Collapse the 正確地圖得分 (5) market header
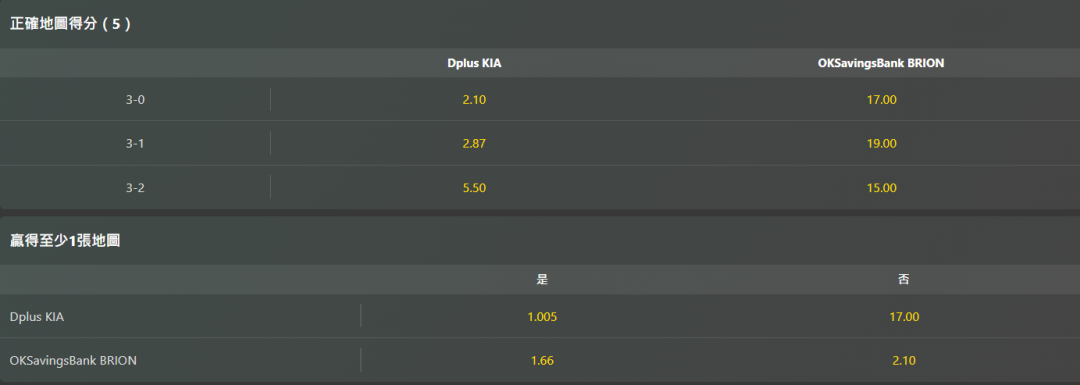This screenshot has height=385, width=1080. pyautogui.click(x=540, y=23)
